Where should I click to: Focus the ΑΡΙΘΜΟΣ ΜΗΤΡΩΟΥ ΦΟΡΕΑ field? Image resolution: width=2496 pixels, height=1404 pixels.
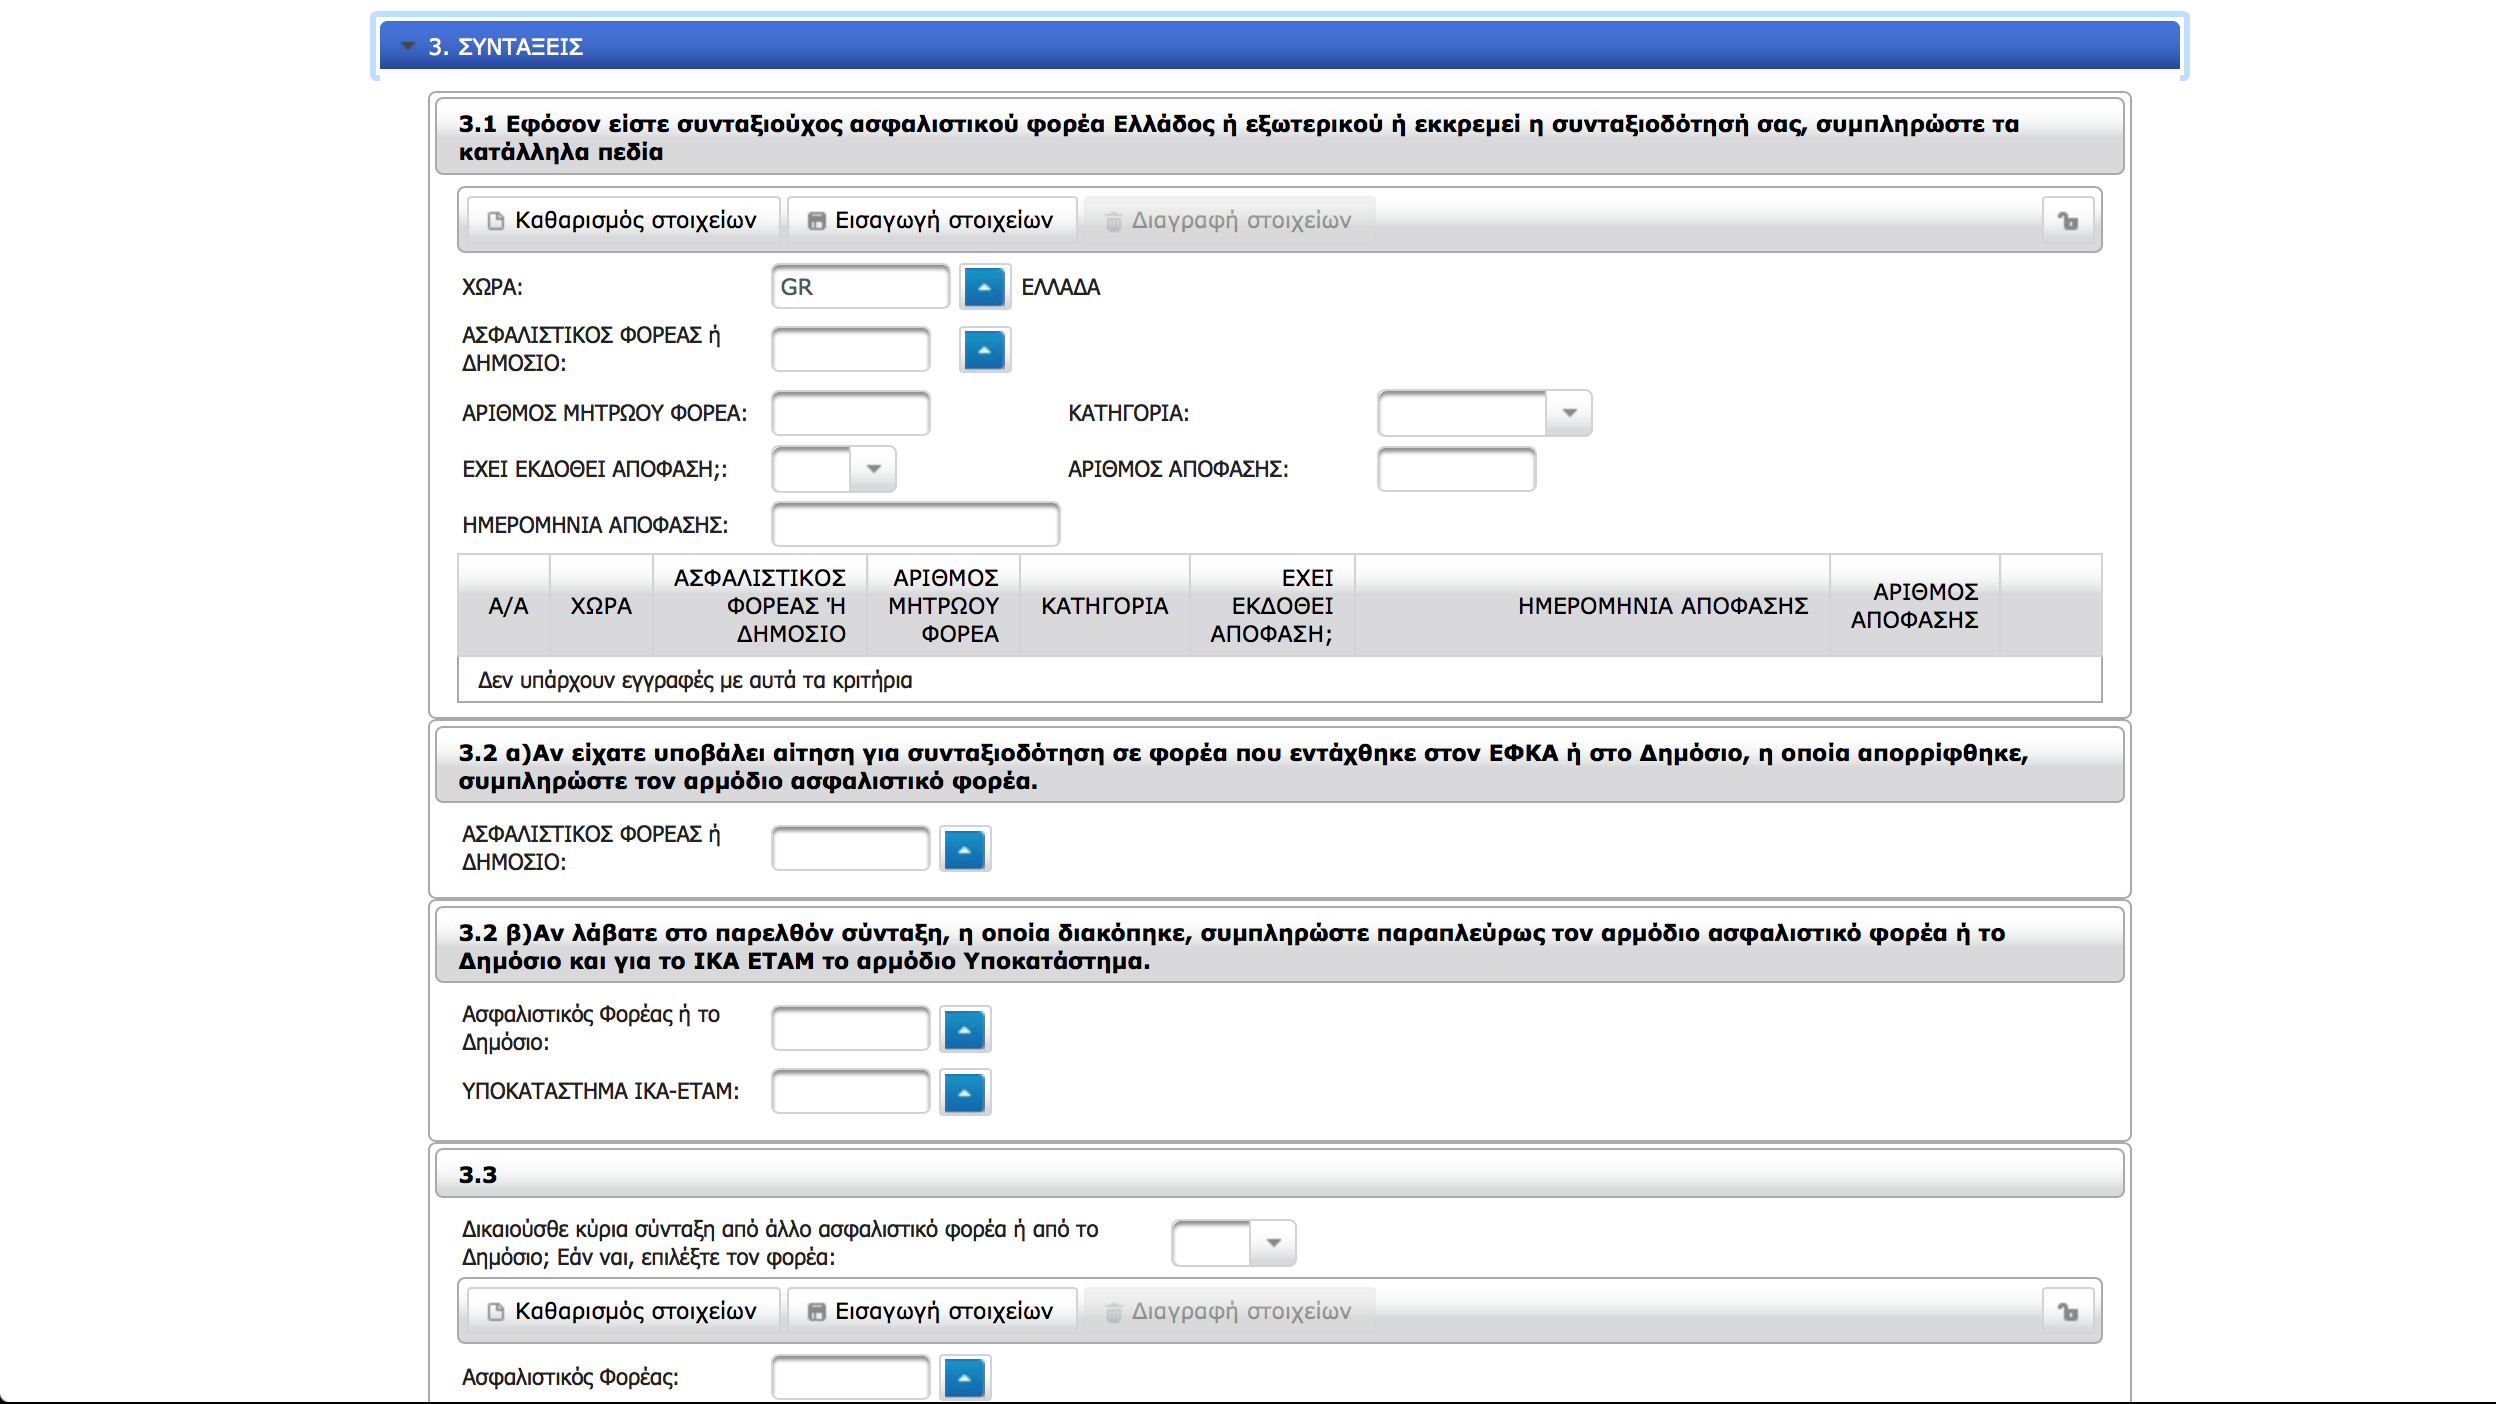click(x=850, y=413)
